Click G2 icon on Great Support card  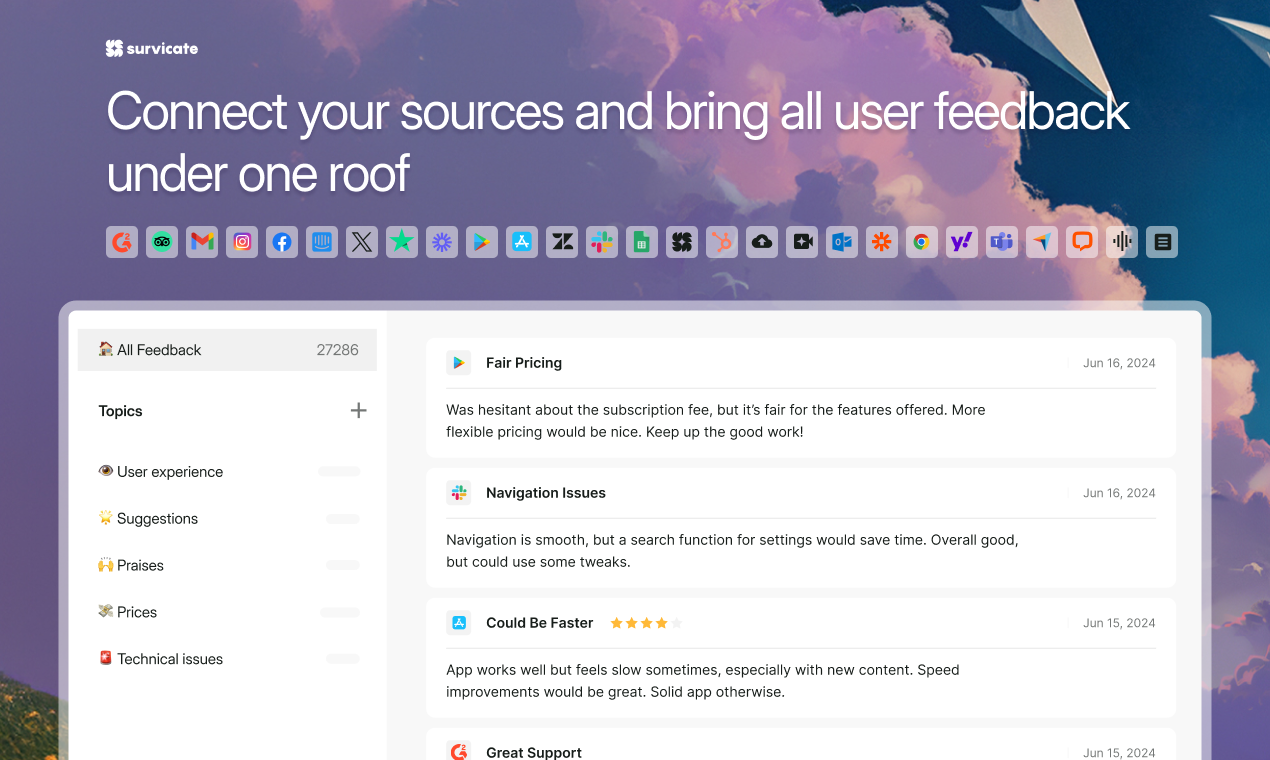click(x=459, y=751)
